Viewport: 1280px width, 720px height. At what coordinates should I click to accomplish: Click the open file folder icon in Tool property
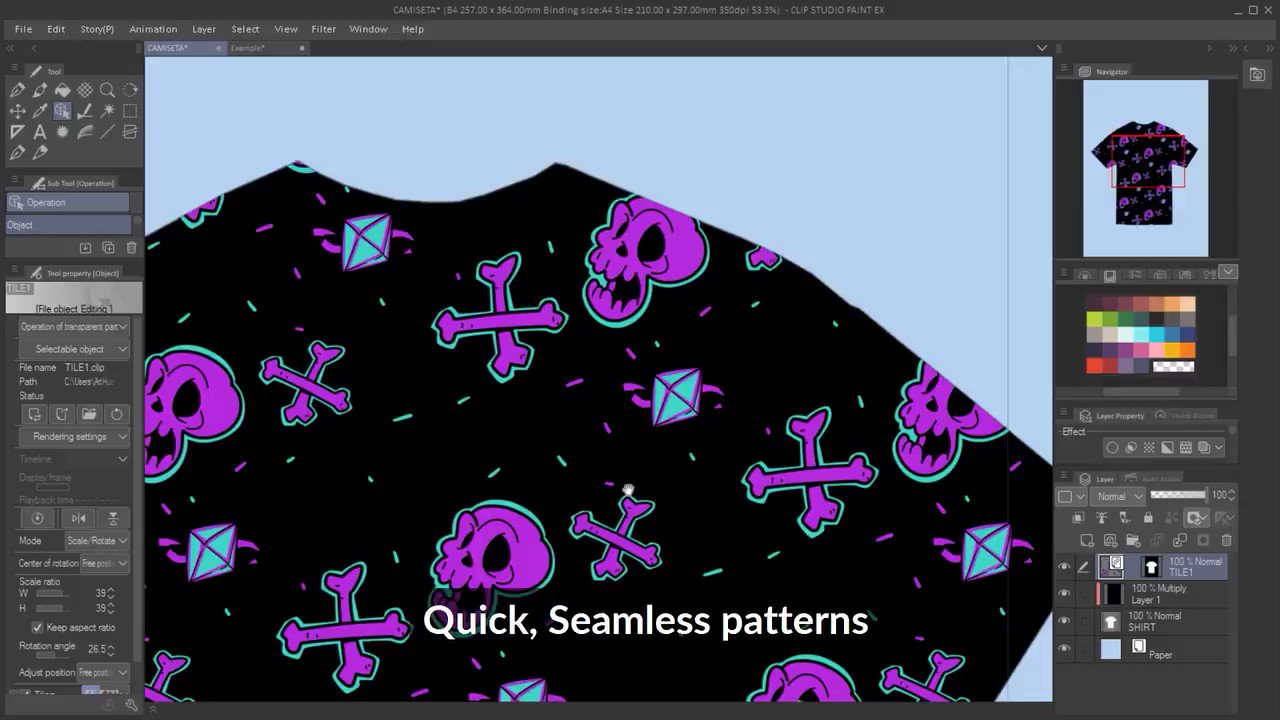coord(89,414)
